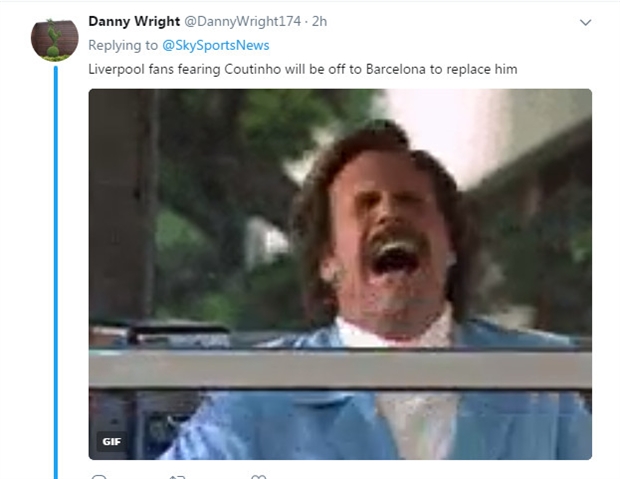Open the @SkySportsNews profile link
This screenshot has height=479, width=620.
click(215, 45)
